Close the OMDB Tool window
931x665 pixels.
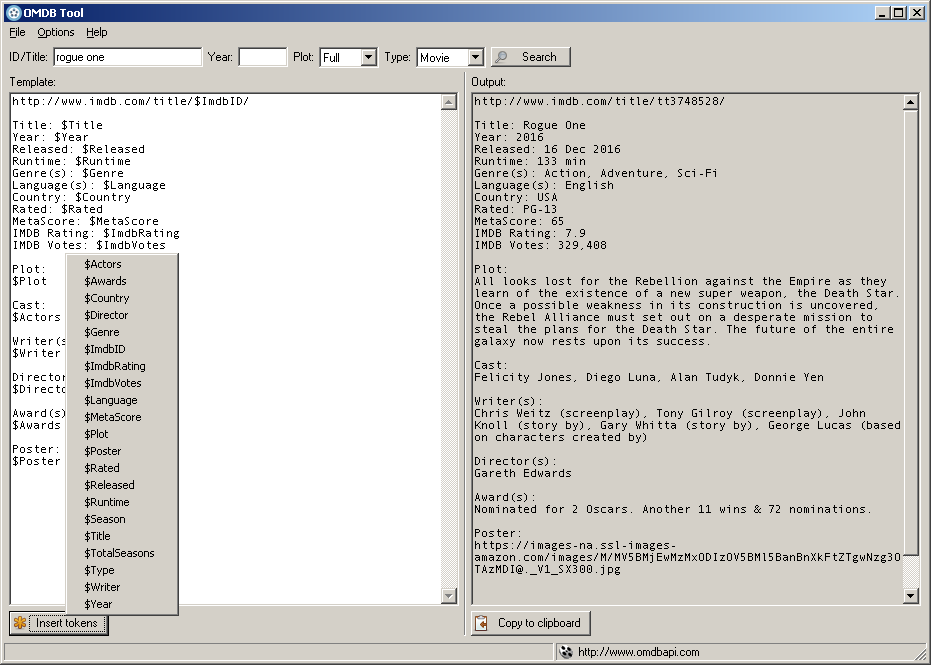point(916,12)
